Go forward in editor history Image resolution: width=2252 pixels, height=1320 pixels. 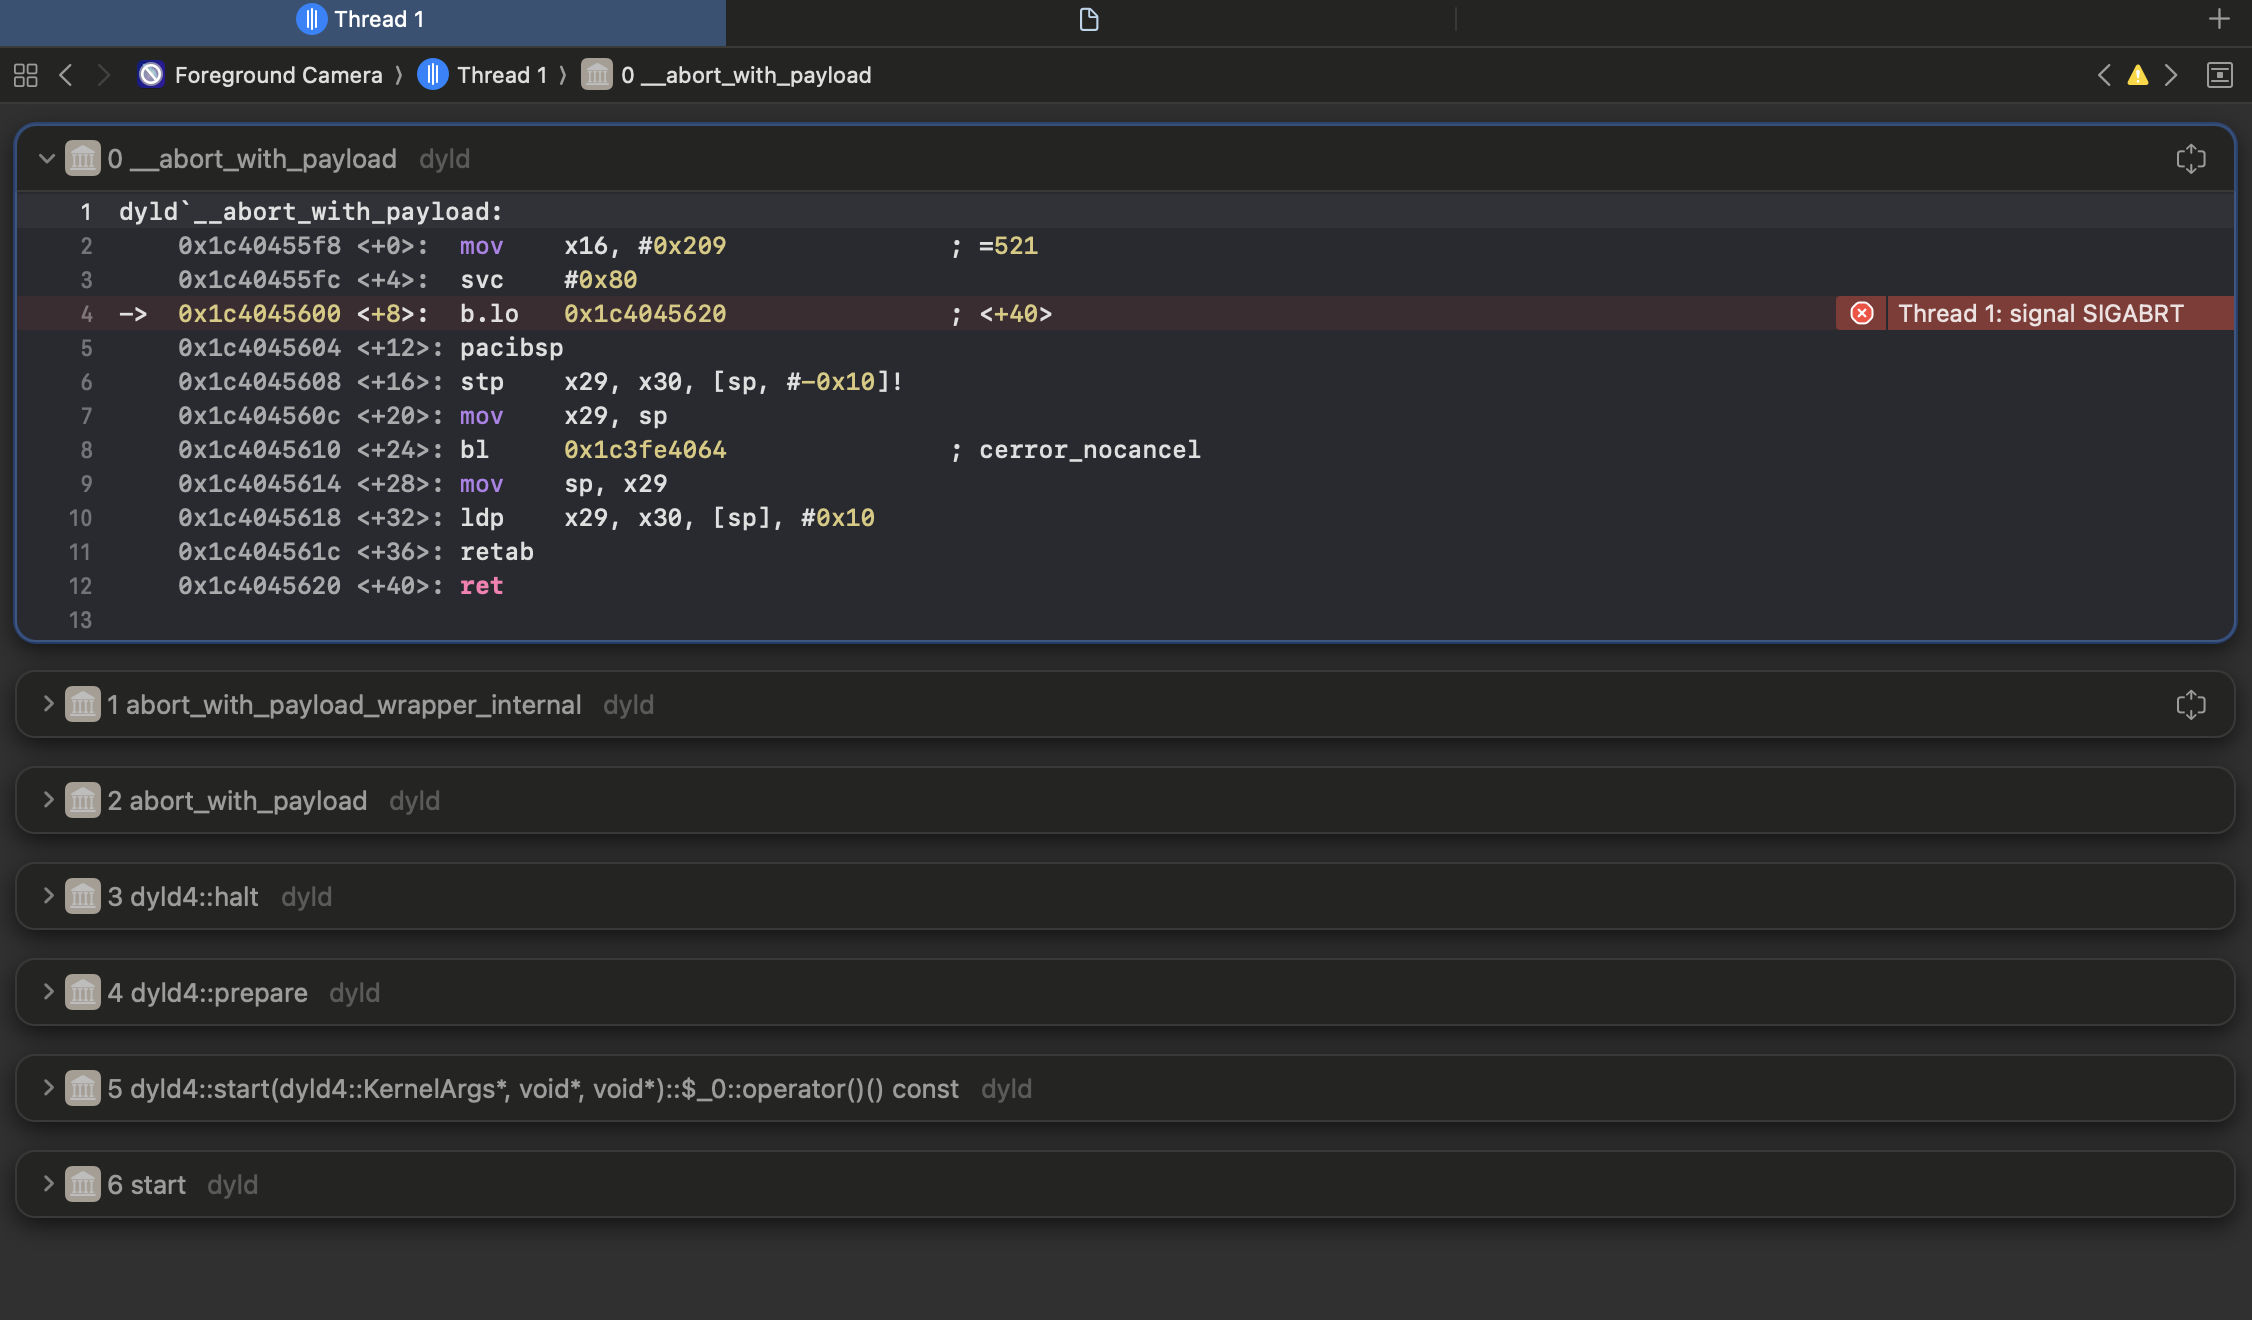coord(103,75)
